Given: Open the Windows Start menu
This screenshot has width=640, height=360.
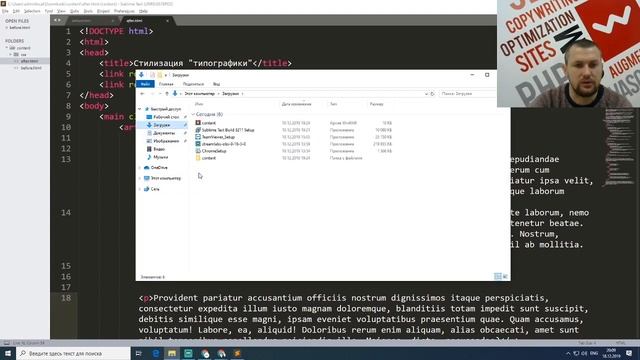Looking at the screenshot, I should (x=8, y=353).
